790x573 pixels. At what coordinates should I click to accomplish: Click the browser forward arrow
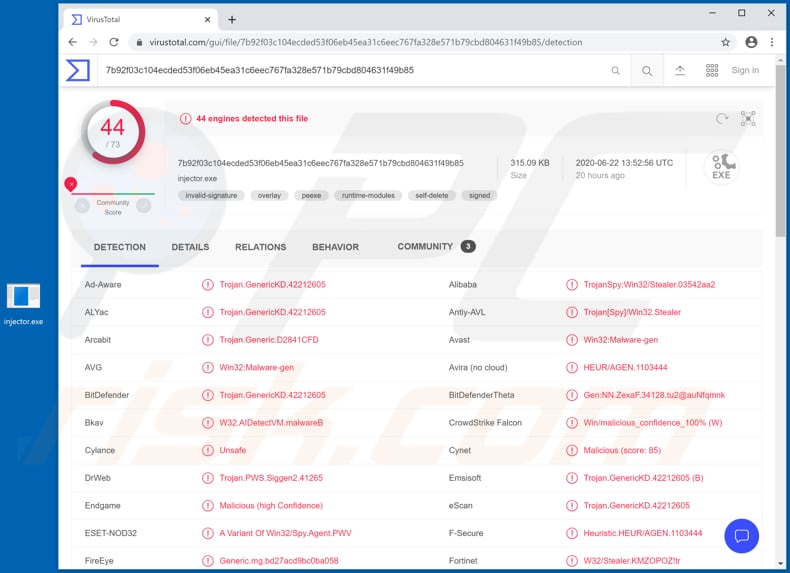pos(93,42)
